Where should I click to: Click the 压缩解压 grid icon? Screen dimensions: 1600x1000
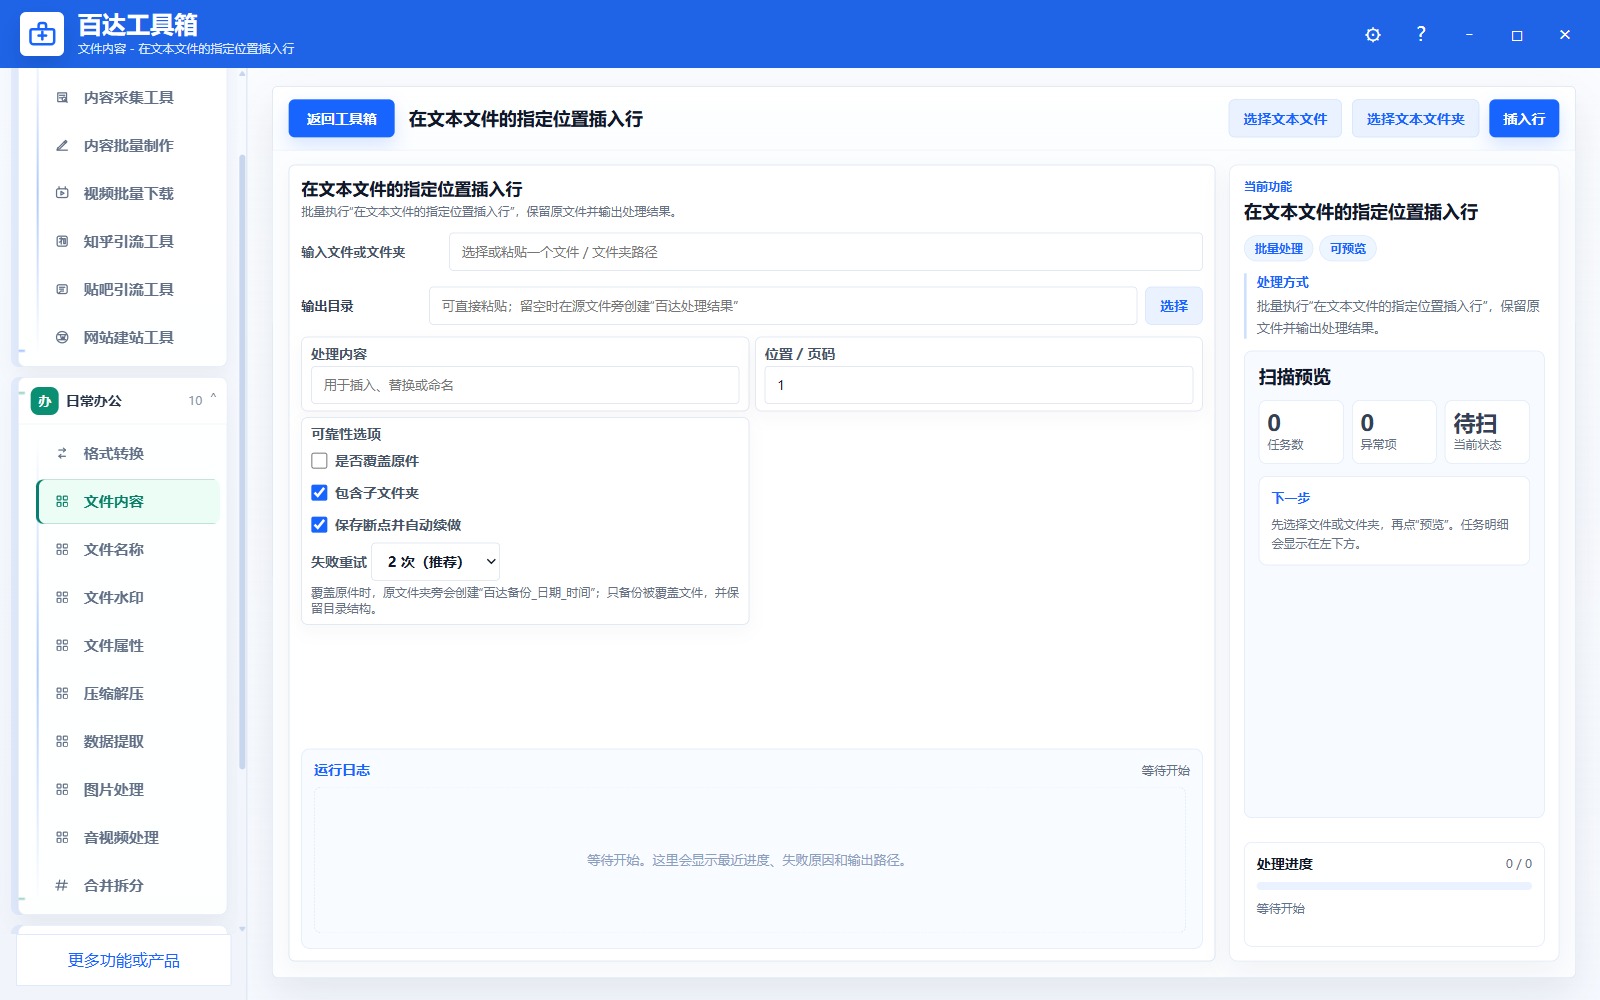click(x=62, y=694)
